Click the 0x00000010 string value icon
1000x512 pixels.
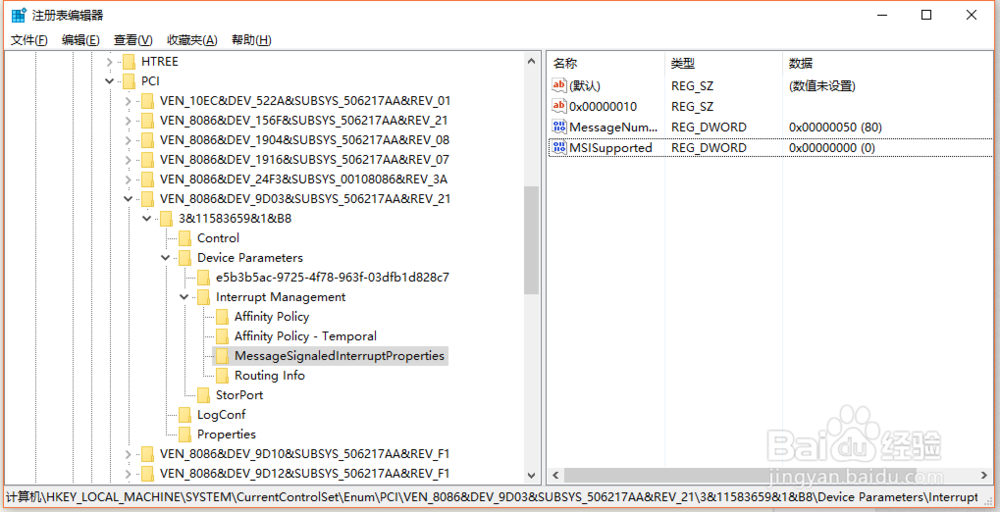tap(559, 106)
